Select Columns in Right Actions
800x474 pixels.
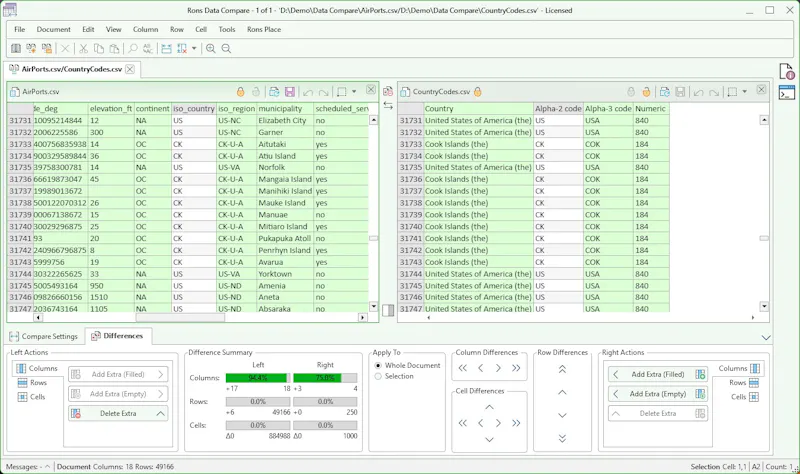pos(739,368)
